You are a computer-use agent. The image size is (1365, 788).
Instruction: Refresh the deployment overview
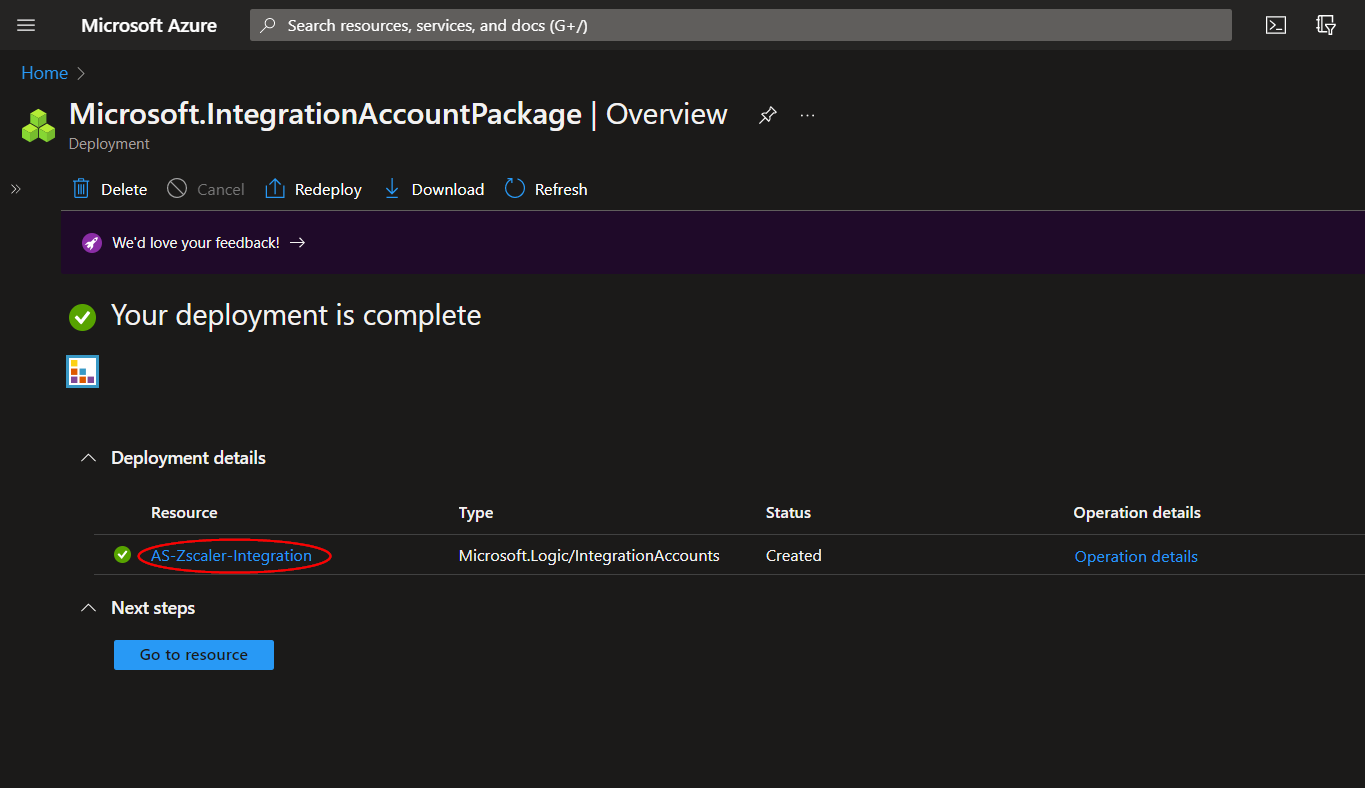(x=546, y=189)
